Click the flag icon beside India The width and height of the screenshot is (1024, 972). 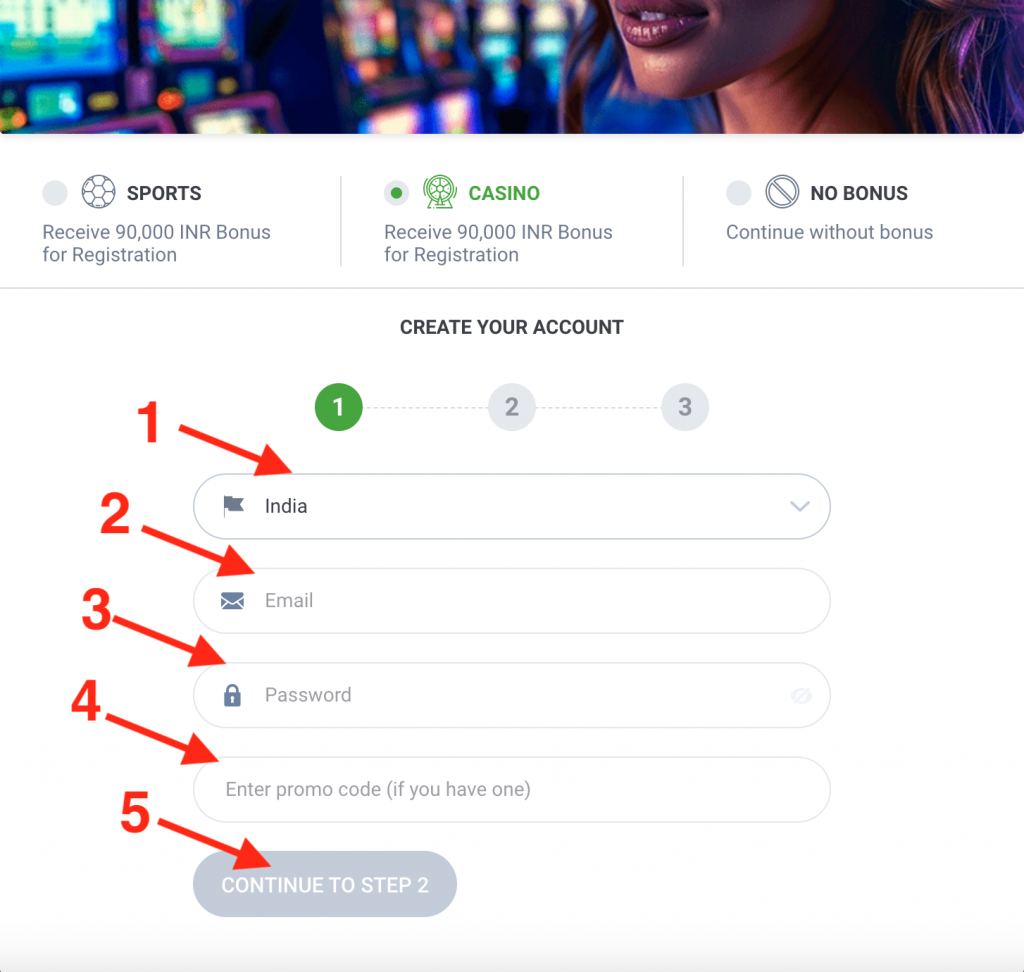233,506
